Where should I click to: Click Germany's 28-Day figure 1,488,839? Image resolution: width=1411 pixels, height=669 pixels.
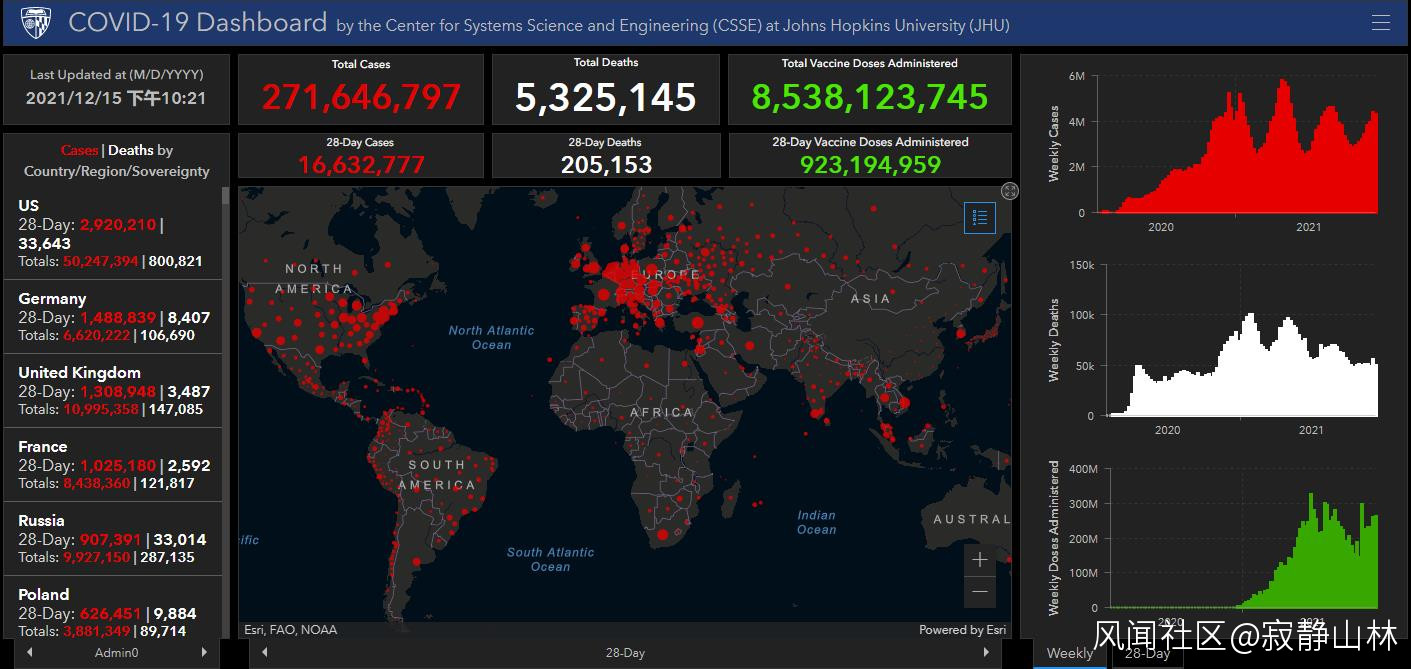(x=118, y=317)
